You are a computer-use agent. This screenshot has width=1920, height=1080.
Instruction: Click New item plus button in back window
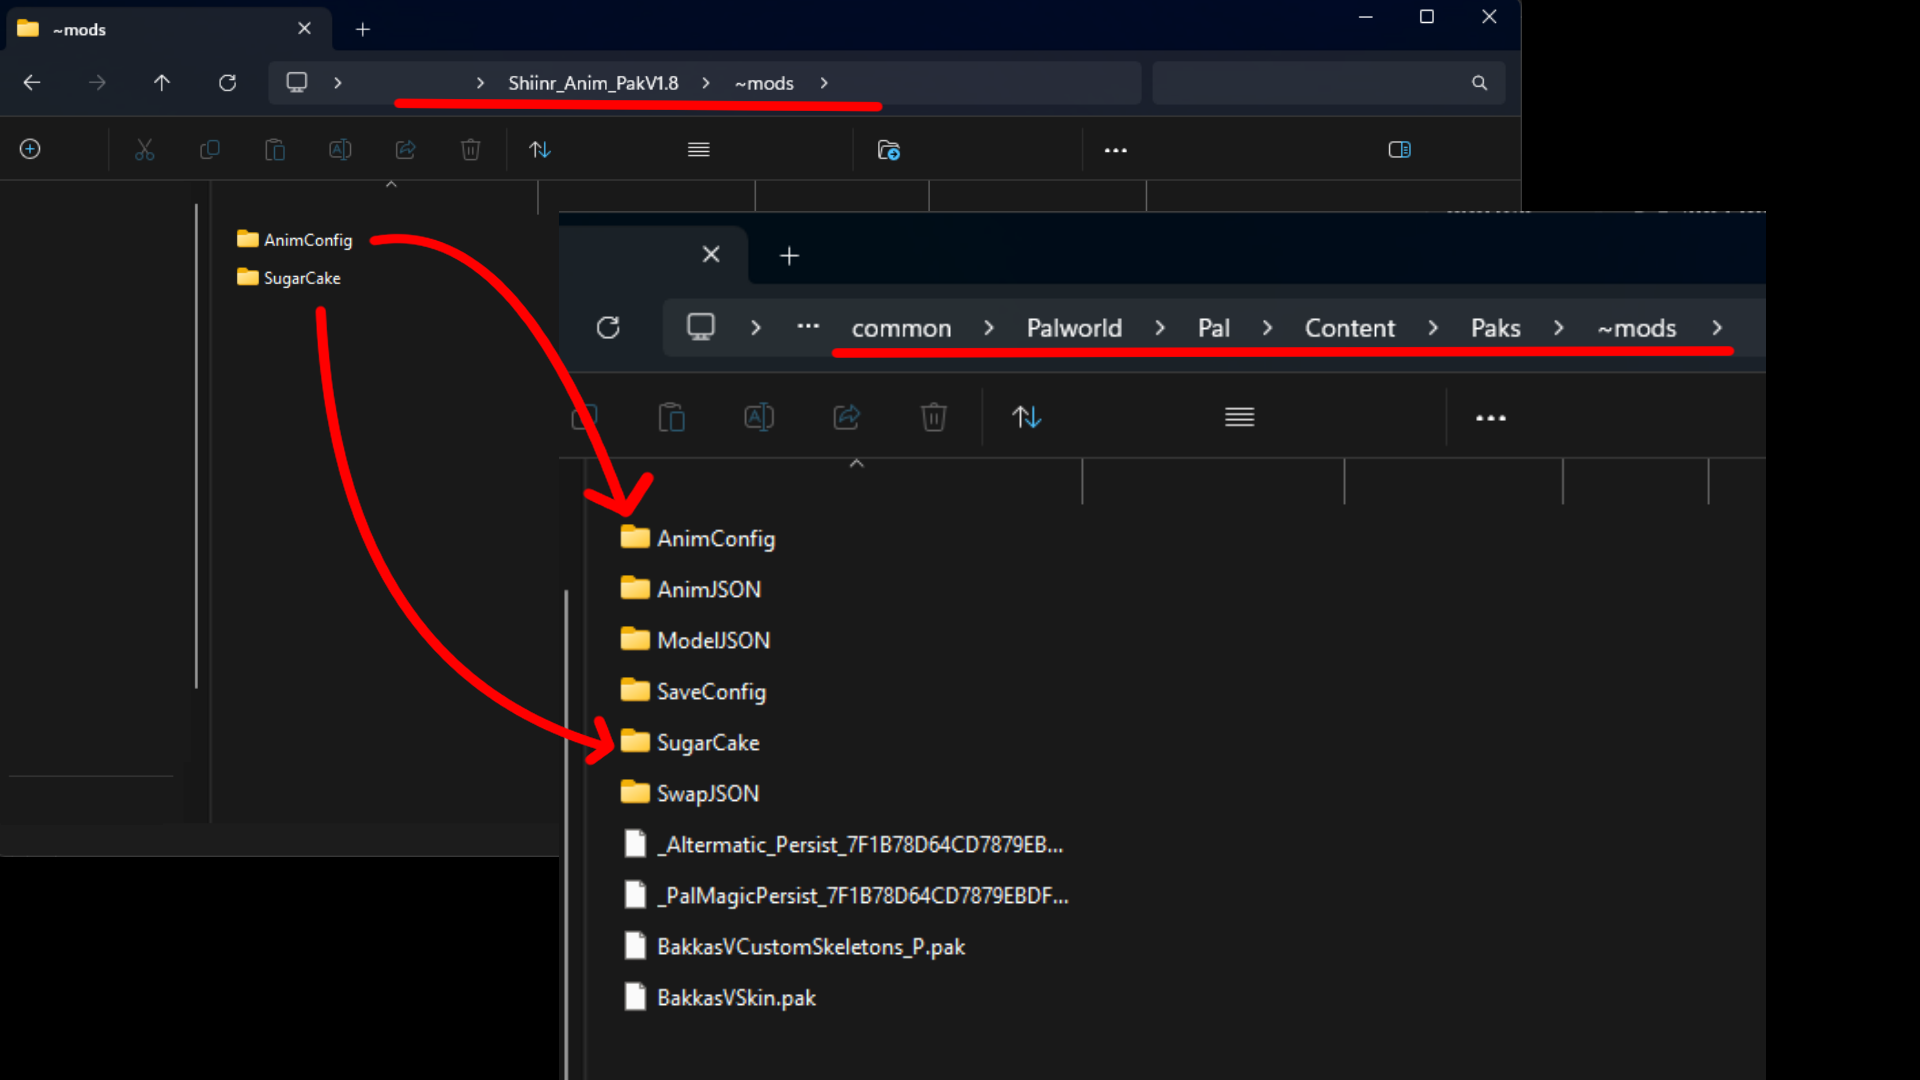coord(30,149)
